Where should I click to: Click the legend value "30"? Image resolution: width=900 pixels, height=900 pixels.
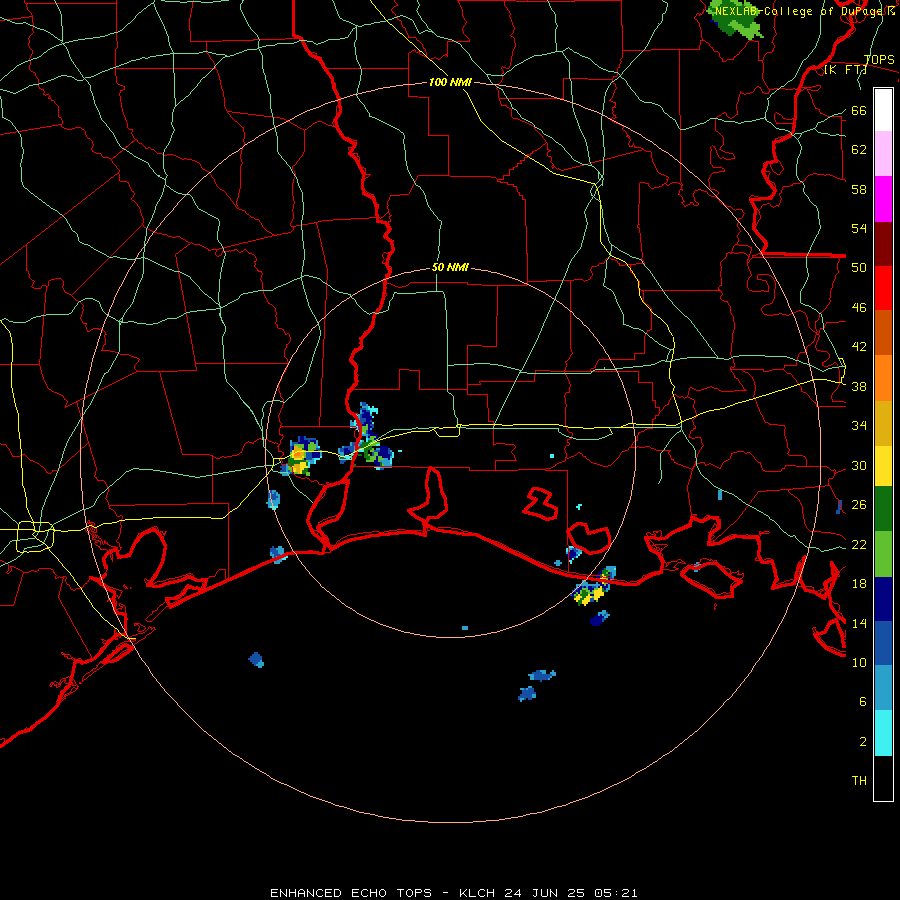(859, 465)
